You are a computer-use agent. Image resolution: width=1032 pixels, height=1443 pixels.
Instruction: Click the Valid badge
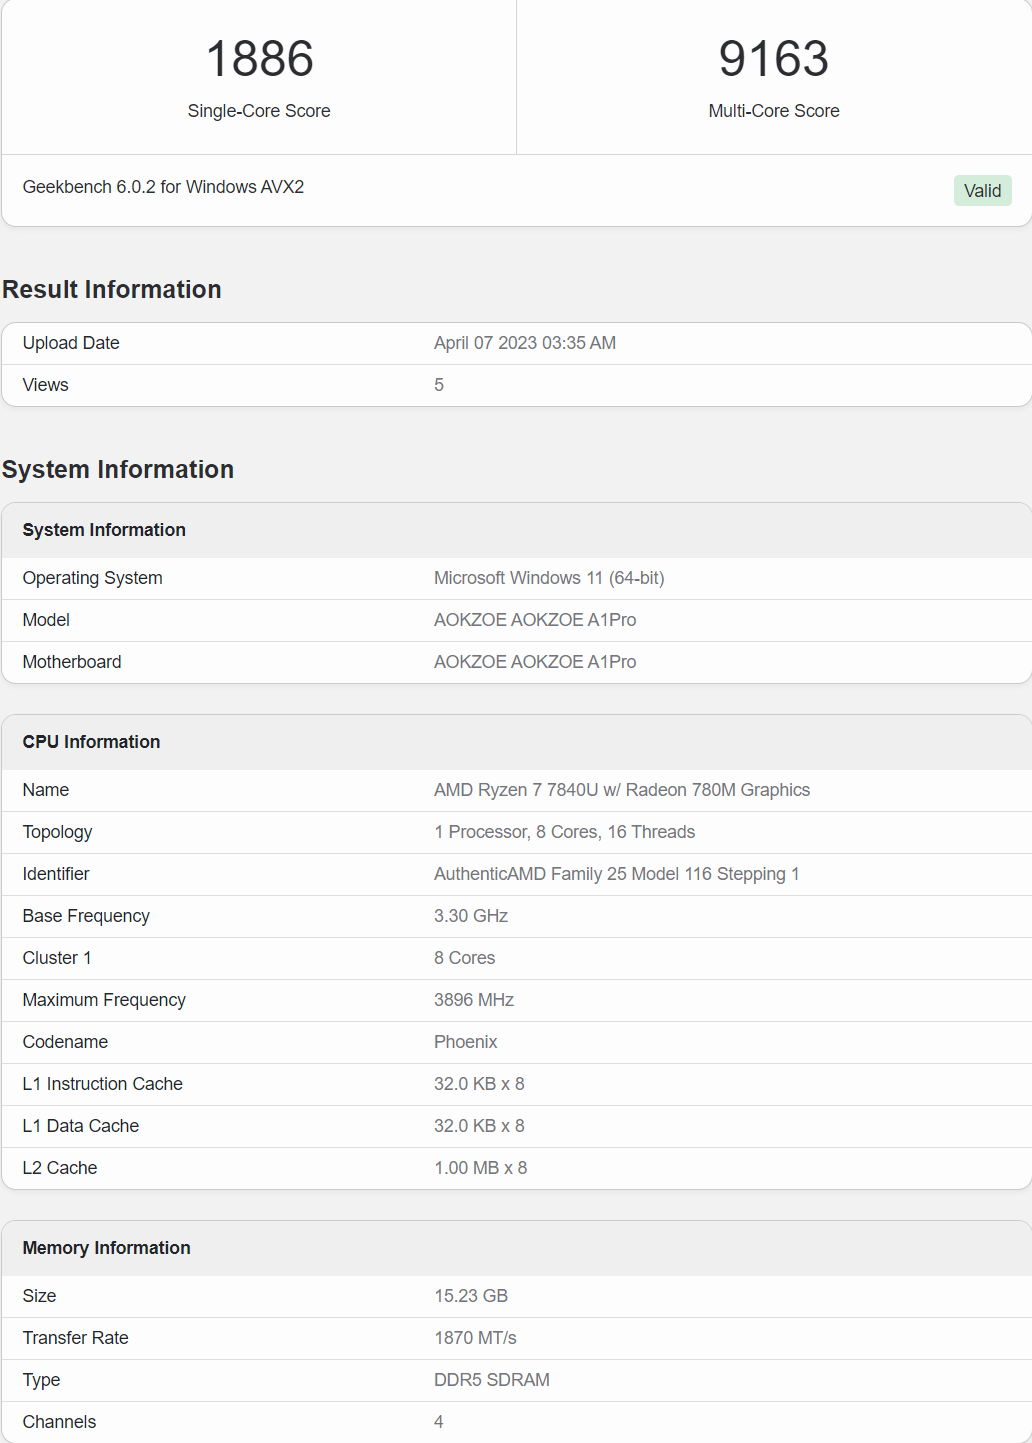coord(982,191)
